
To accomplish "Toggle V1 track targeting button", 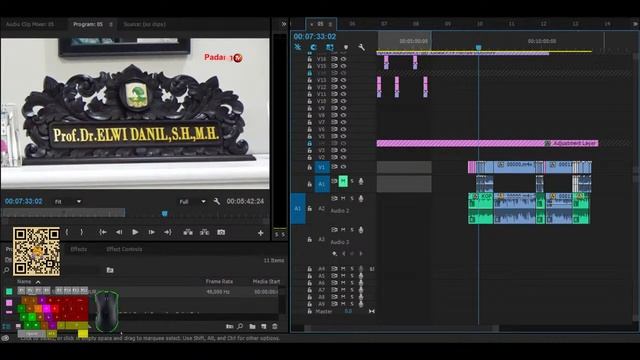I will [x=322, y=167].
